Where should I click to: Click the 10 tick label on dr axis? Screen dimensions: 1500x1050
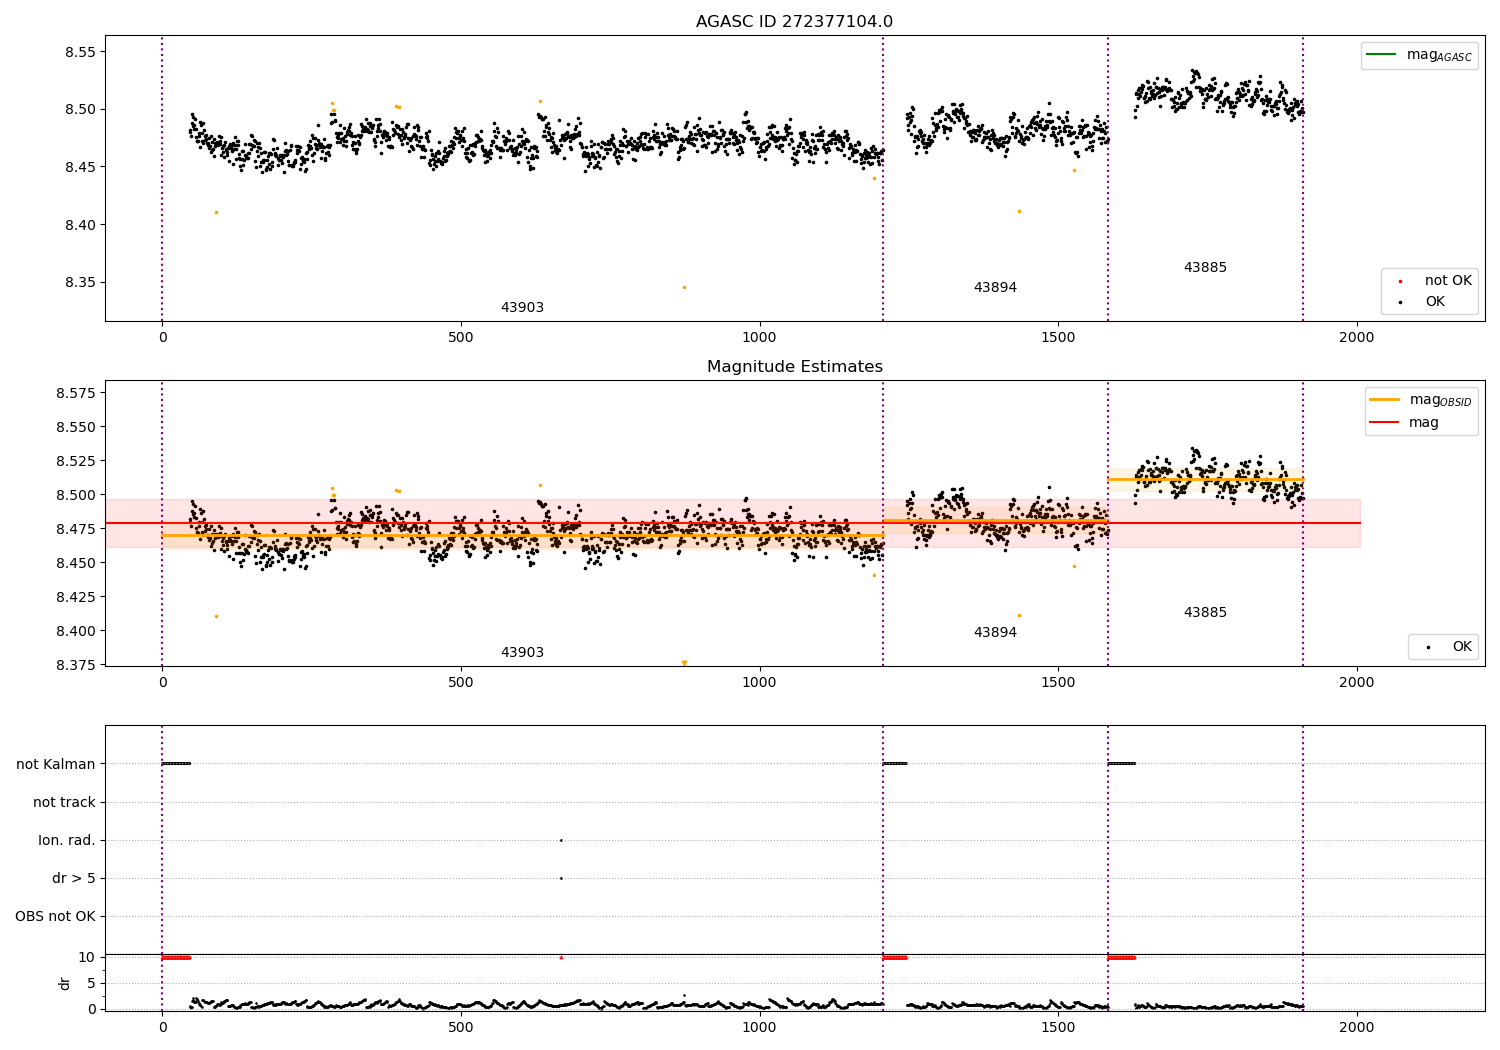87,958
